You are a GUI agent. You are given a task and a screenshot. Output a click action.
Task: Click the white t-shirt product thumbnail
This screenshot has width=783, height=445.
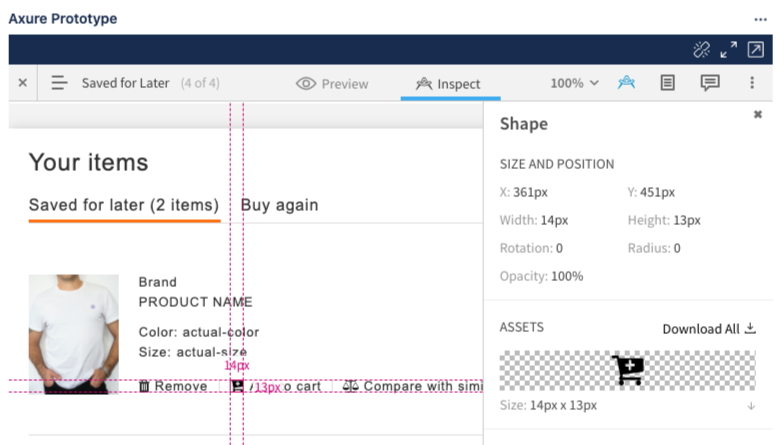click(x=74, y=334)
